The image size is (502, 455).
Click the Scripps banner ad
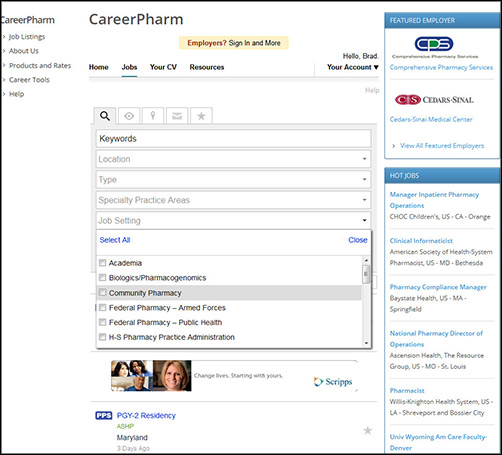pos(234,376)
